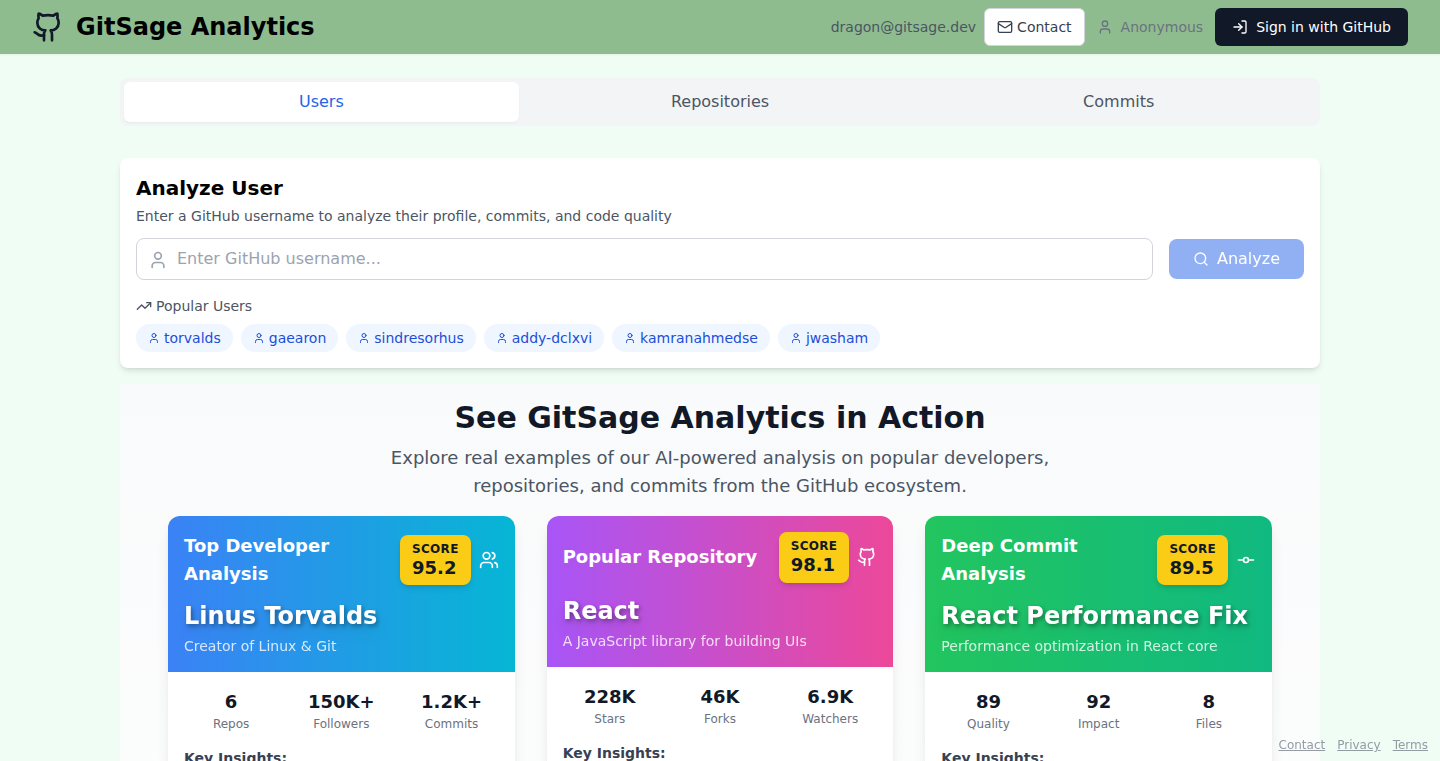Open the footer Terms link
Screen dimensions: 1440x761
[x=1410, y=745]
